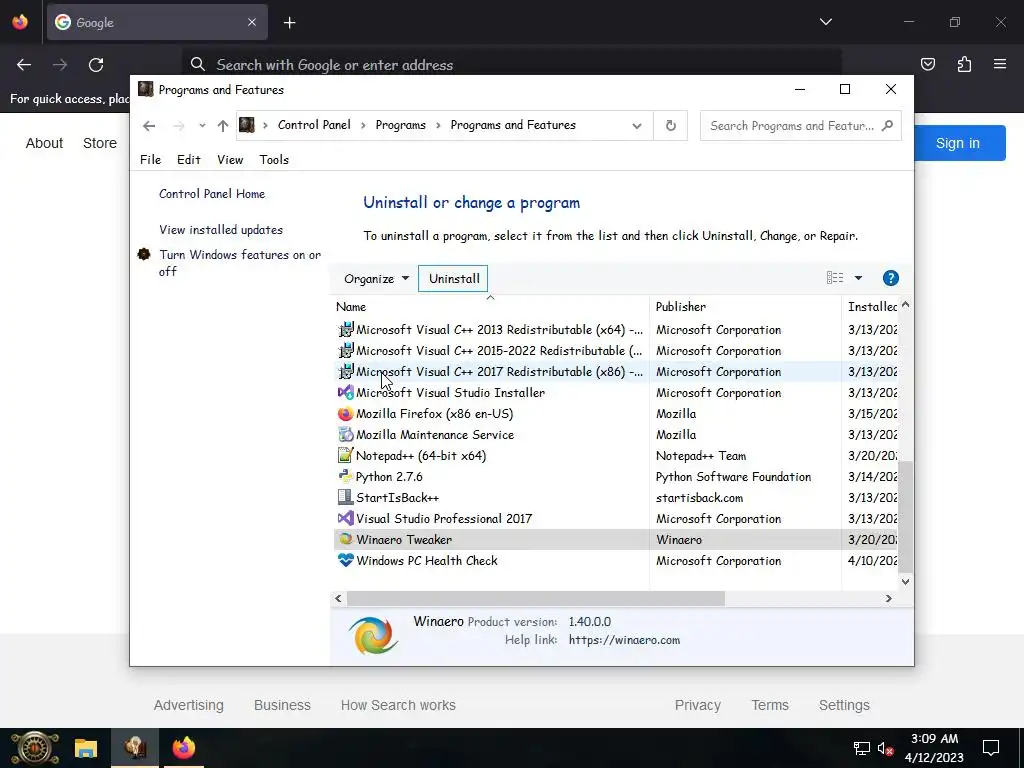Image resolution: width=1024 pixels, height=768 pixels.
Task: Click the vertical scrollbar thumb
Action: pos(905,516)
